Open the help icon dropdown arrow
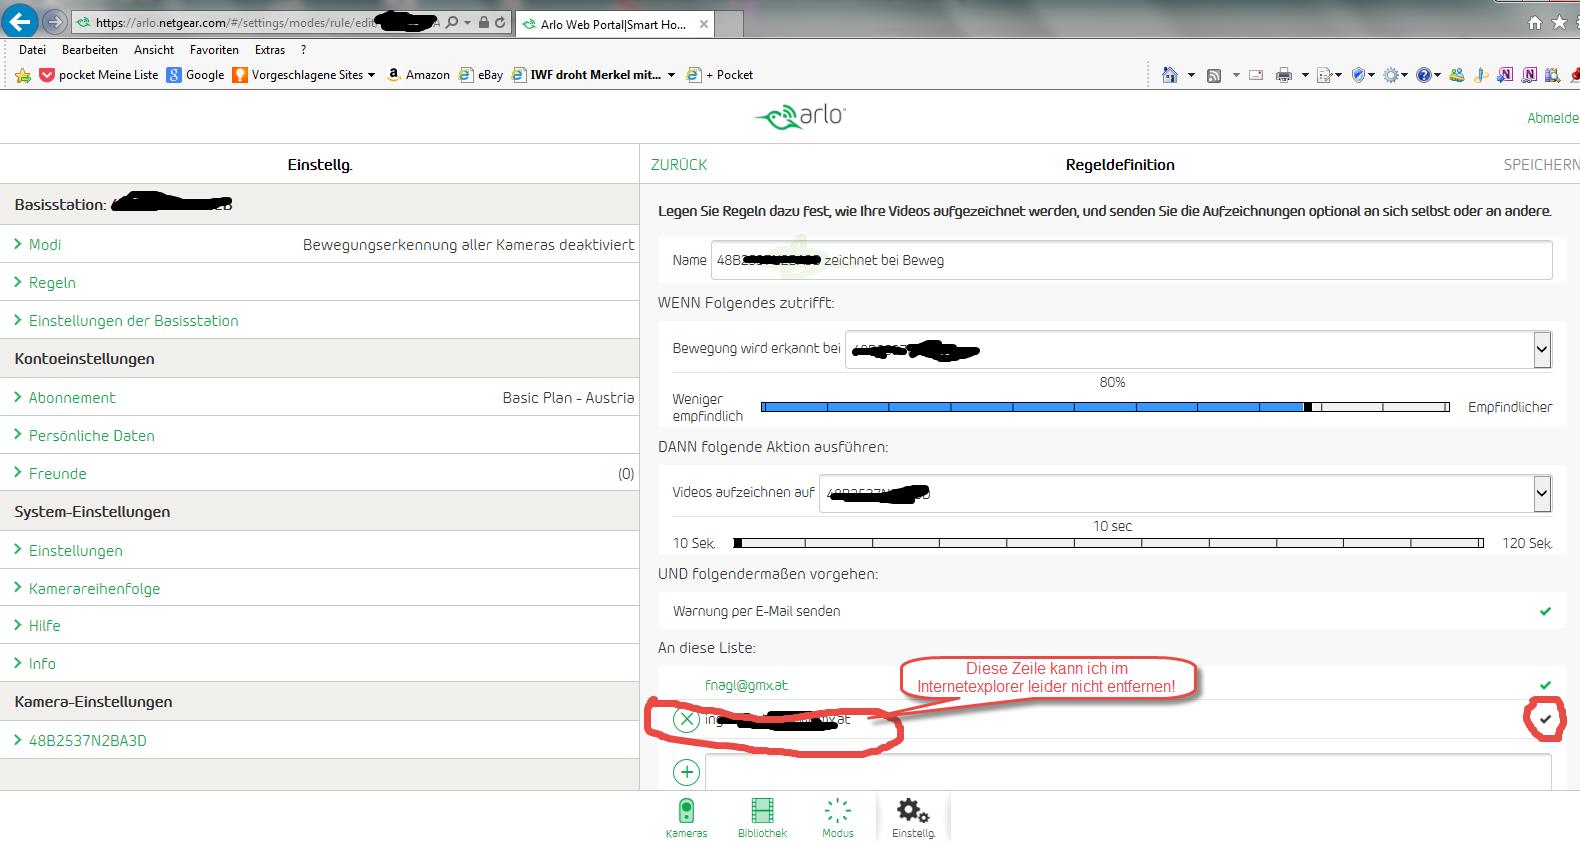 [1437, 75]
